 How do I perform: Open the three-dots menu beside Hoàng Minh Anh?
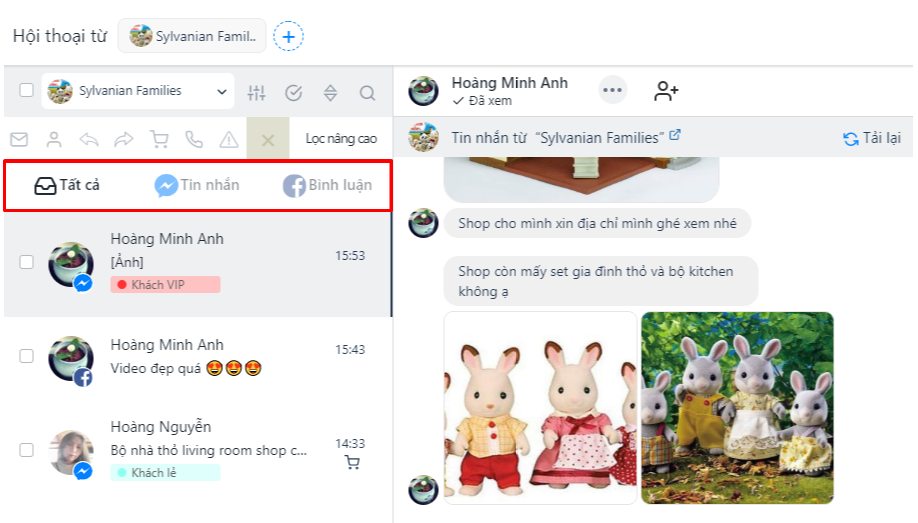click(x=612, y=90)
